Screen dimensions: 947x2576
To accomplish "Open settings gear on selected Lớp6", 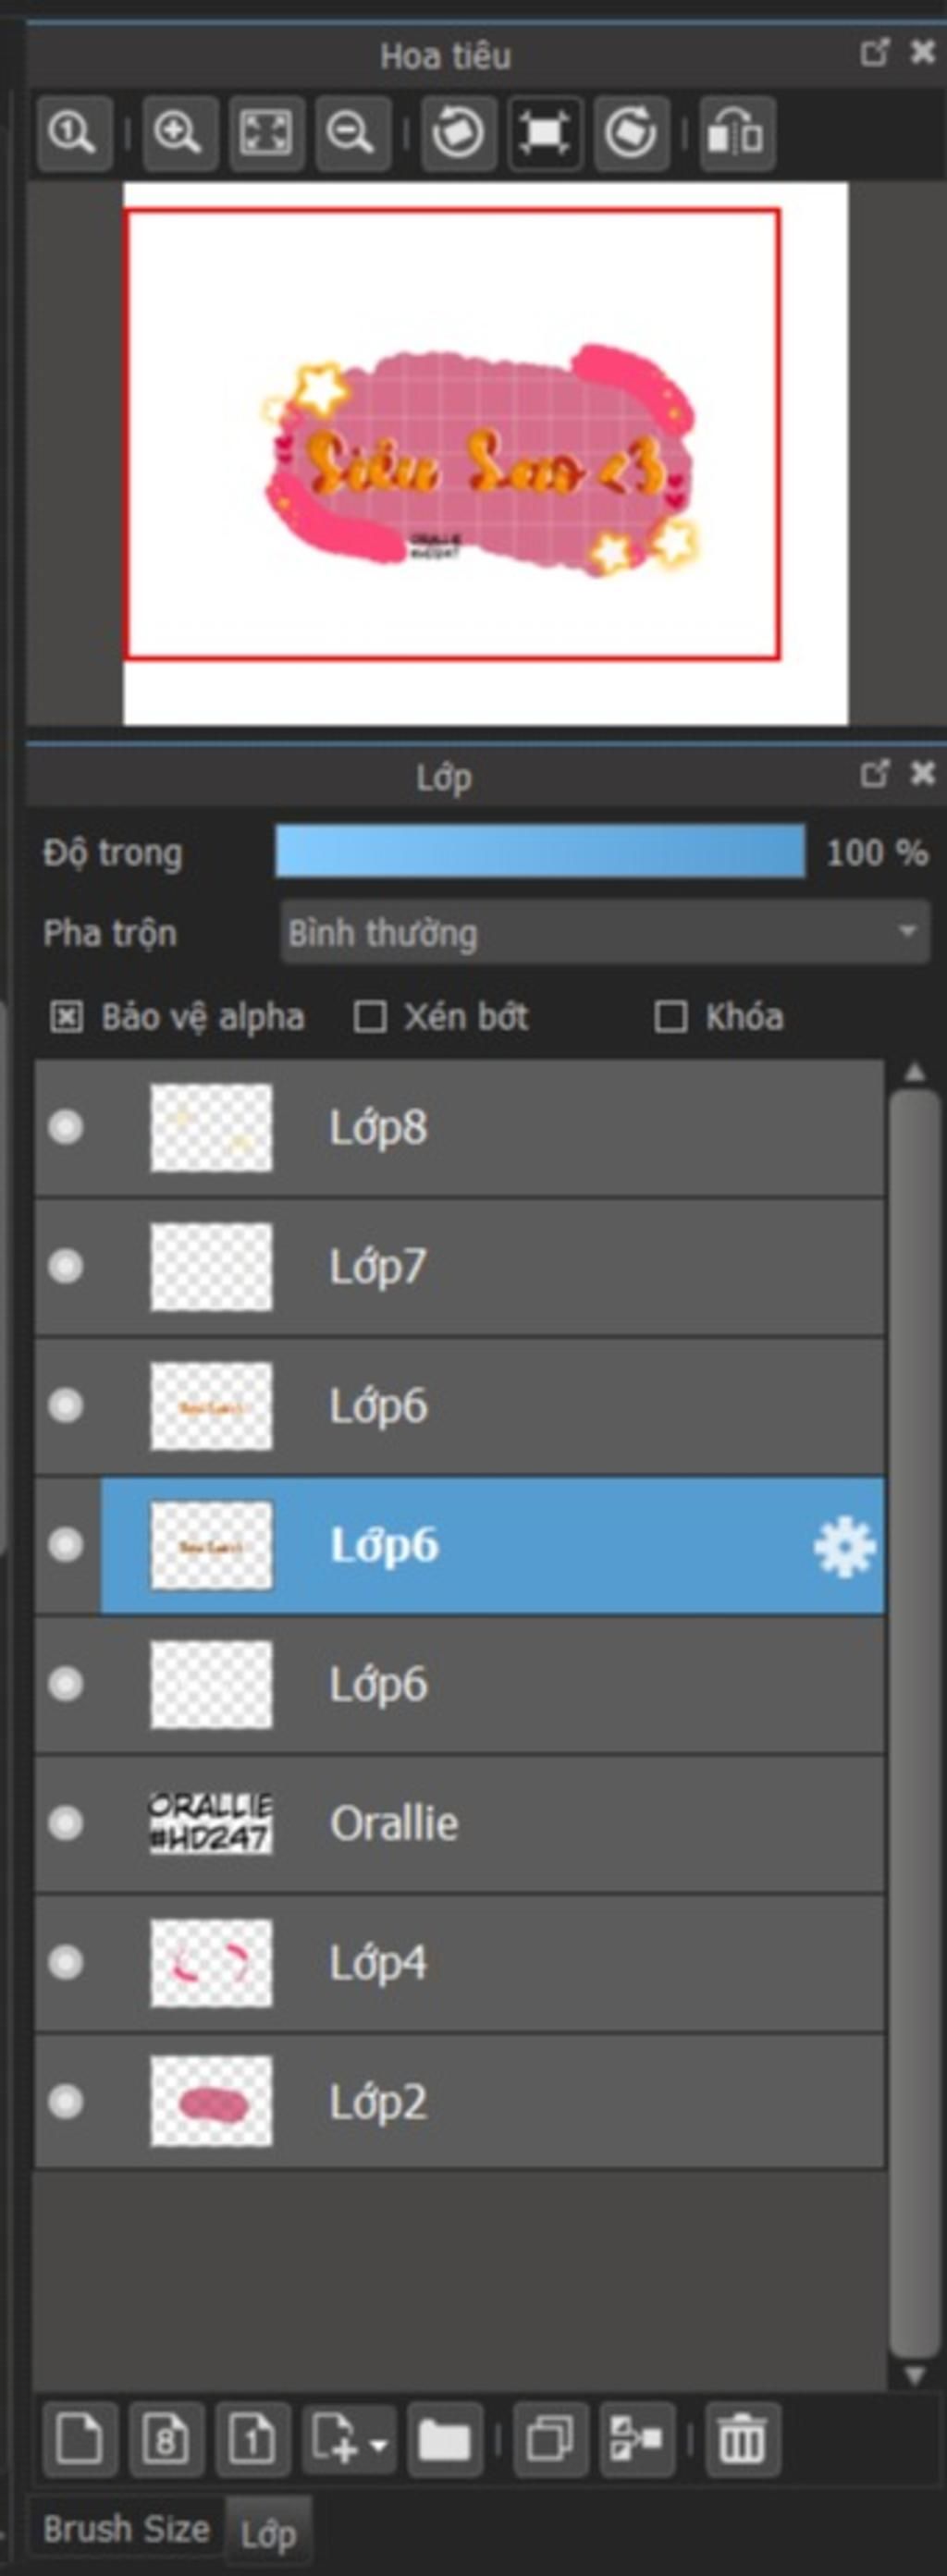I will click(x=845, y=1547).
